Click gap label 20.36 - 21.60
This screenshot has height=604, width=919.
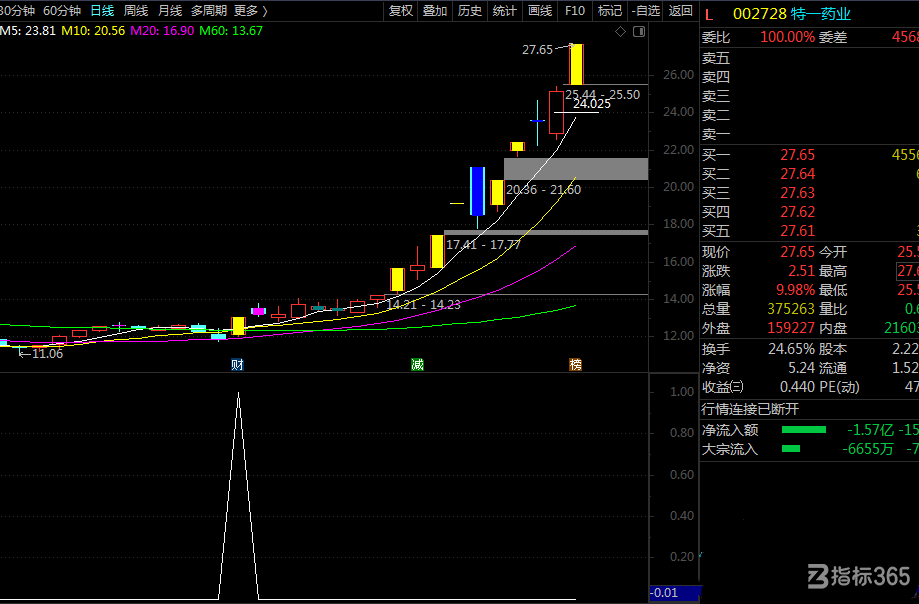pos(543,190)
